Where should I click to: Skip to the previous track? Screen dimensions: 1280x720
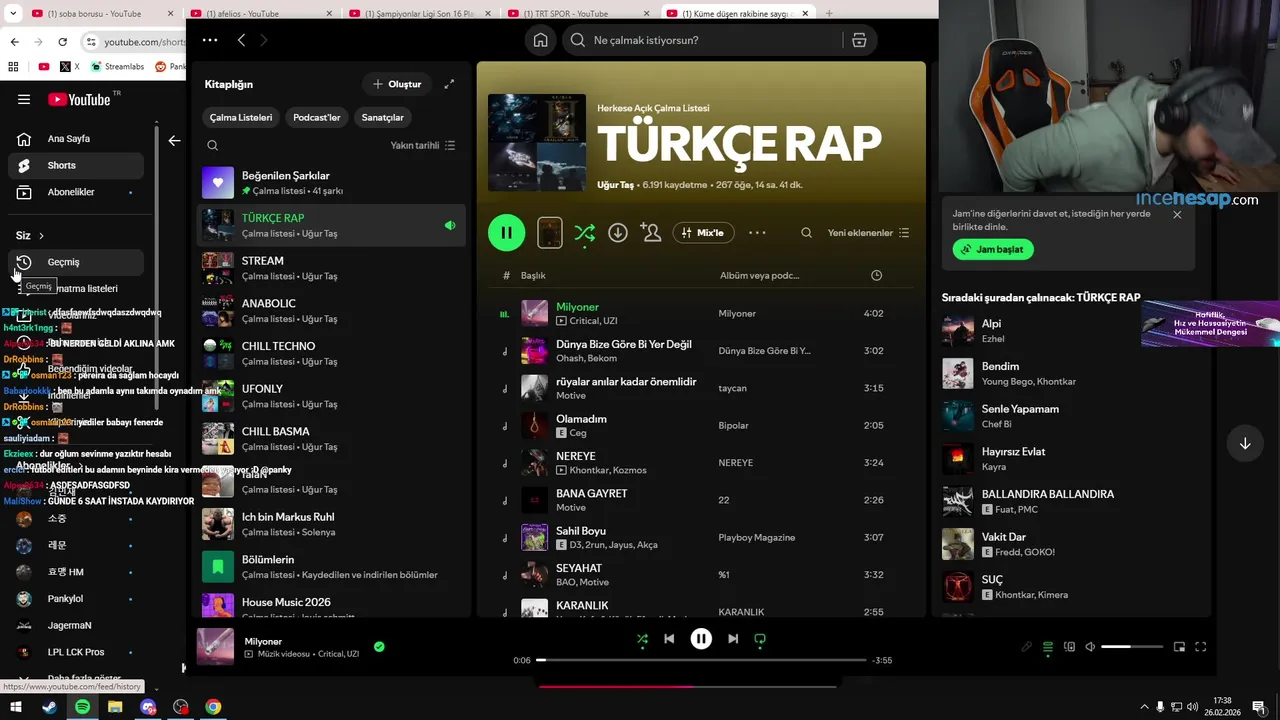pyautogui.click(x=669, y=639)
